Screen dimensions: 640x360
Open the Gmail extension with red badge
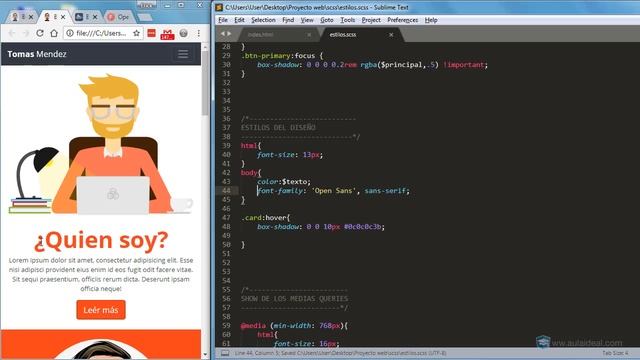tap(167, 34)
